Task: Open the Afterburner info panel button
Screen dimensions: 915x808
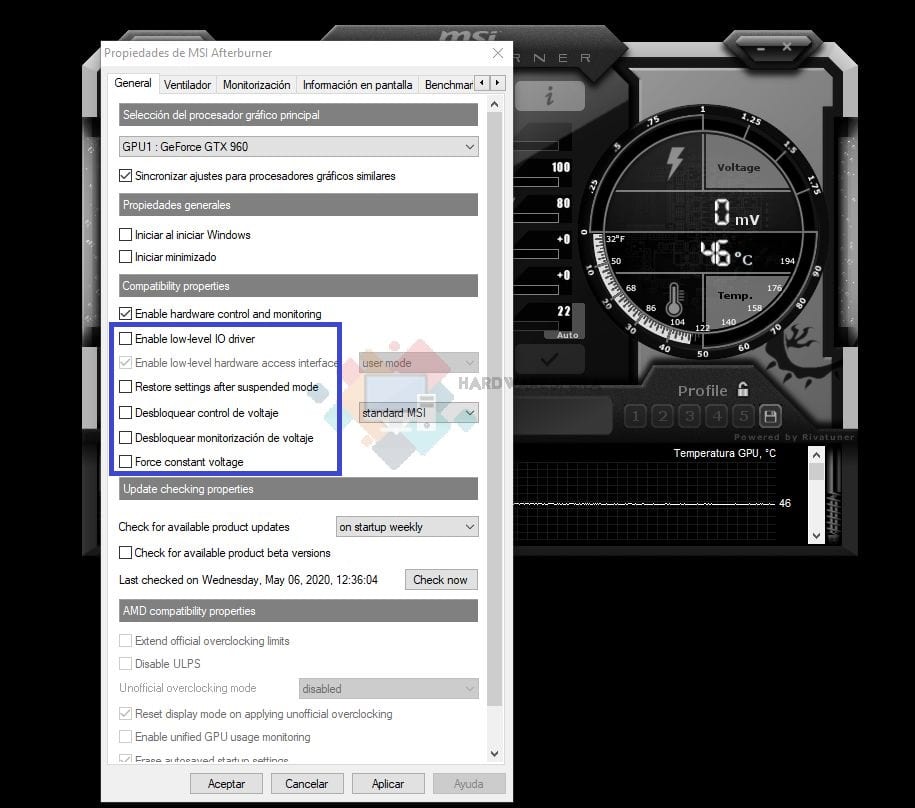Action: click(550, 95)
